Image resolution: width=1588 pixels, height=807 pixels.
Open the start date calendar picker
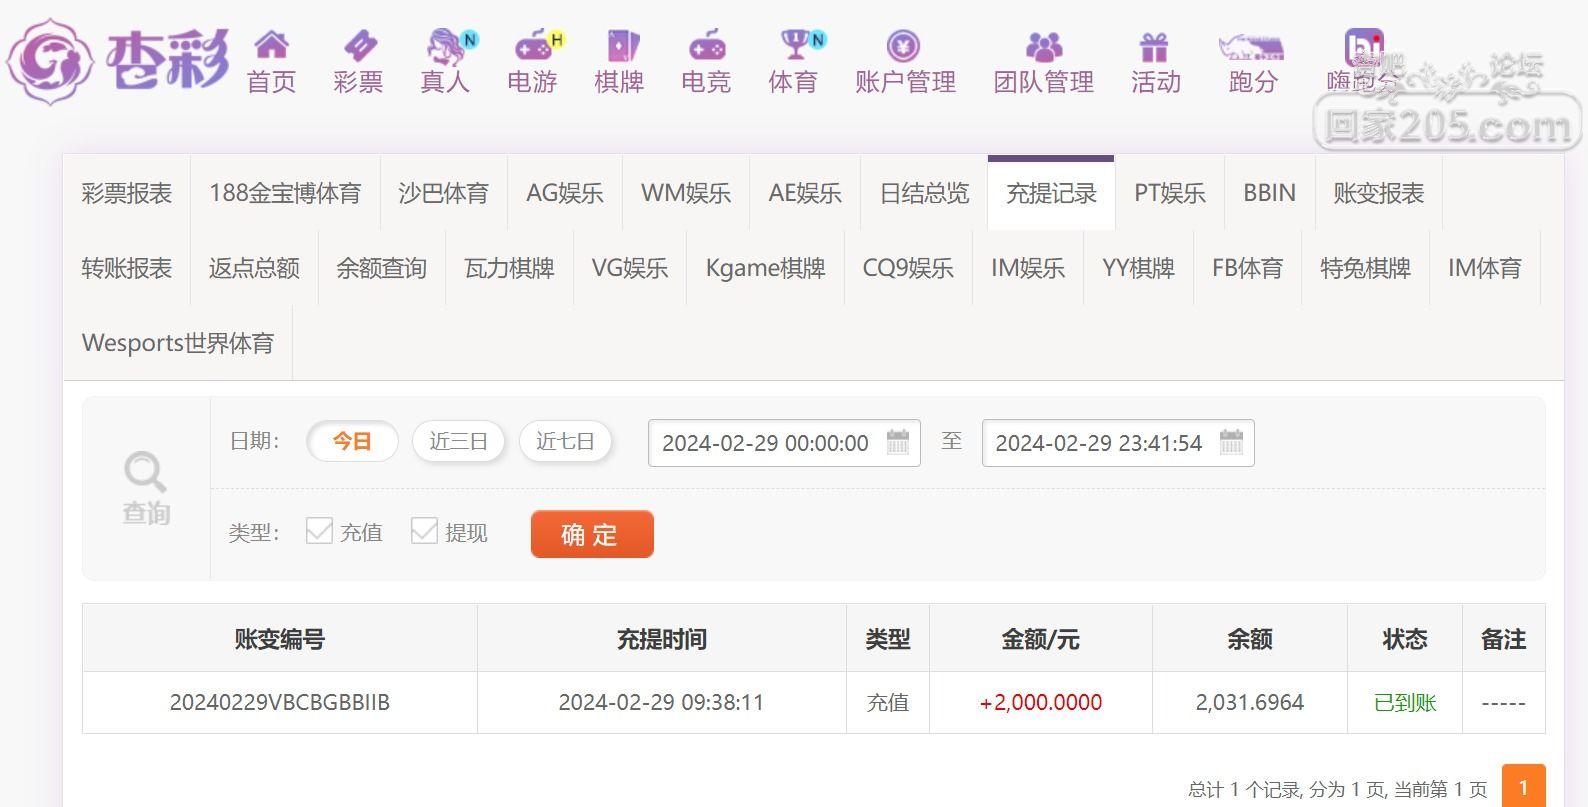(898, 443)
